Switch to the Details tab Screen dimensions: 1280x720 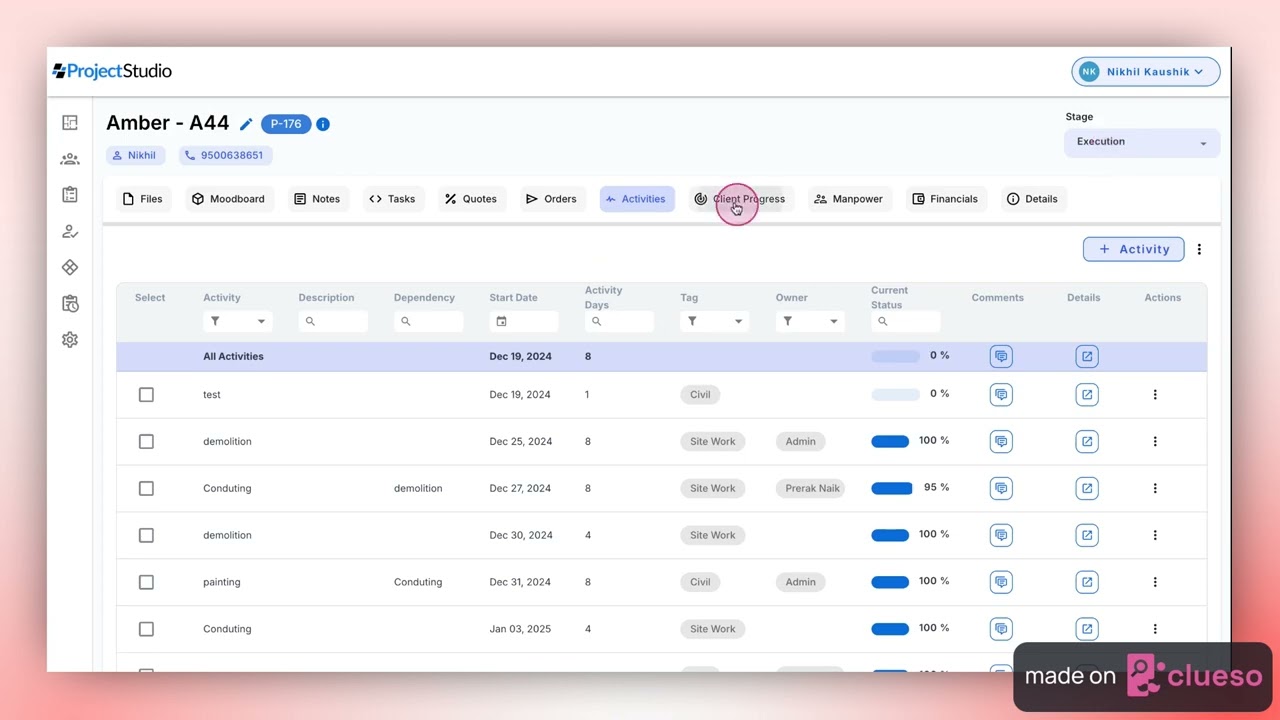(1032, 199)
